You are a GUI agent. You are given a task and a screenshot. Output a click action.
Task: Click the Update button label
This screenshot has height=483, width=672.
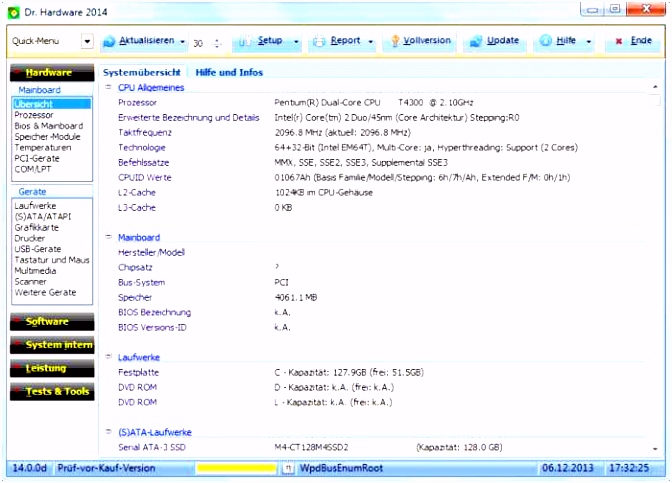[503, 41]
